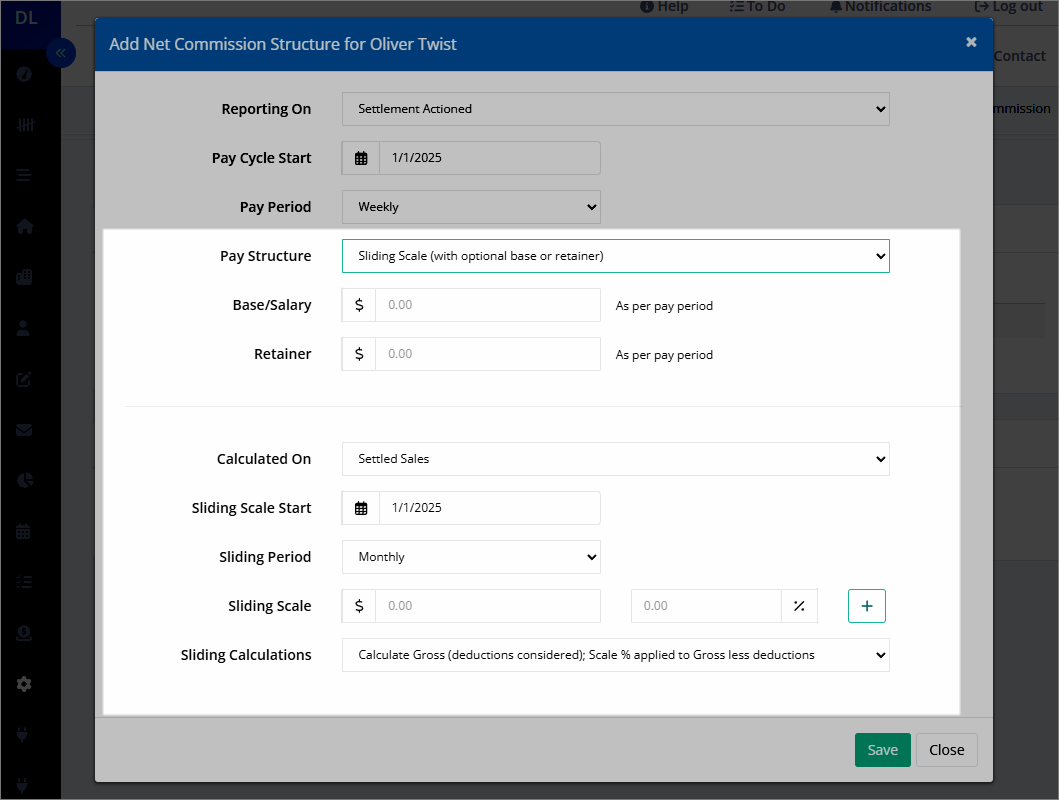The width and height of the screenshot is (1059, 800).
Task: Open the Calculated On dropdown
Action: click(615, 459)
